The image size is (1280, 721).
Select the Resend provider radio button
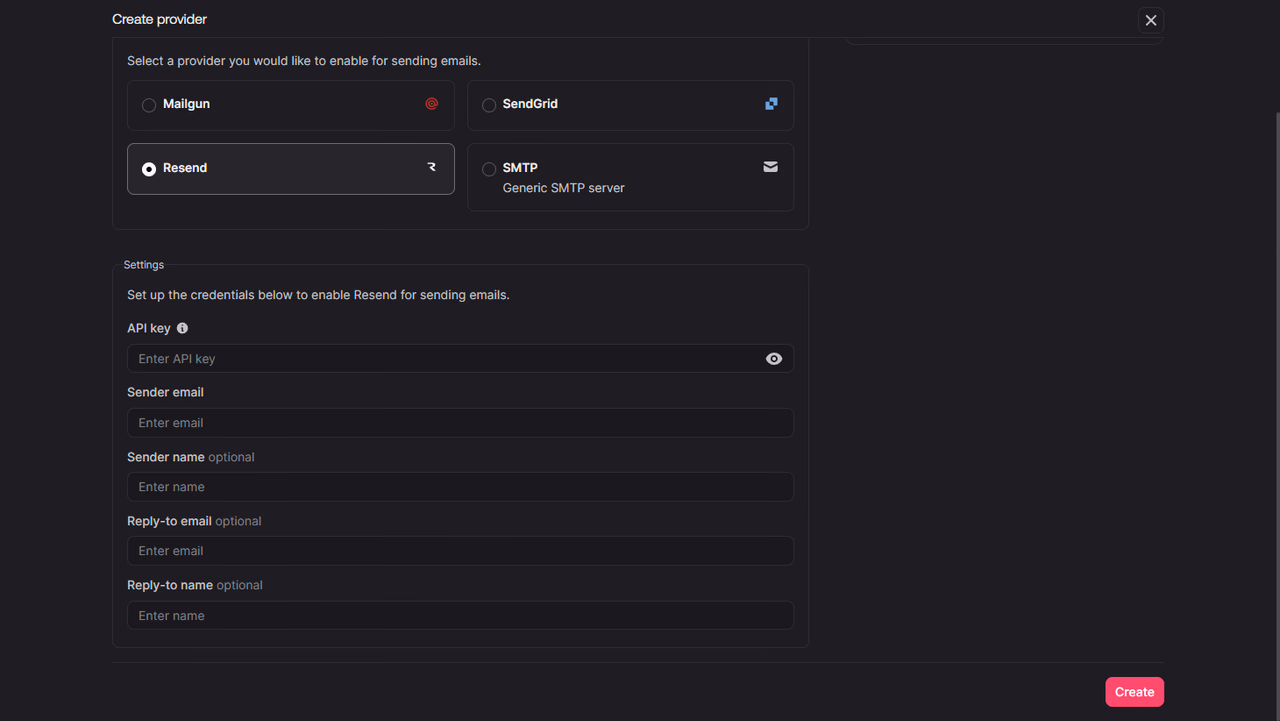click(149, 169)
